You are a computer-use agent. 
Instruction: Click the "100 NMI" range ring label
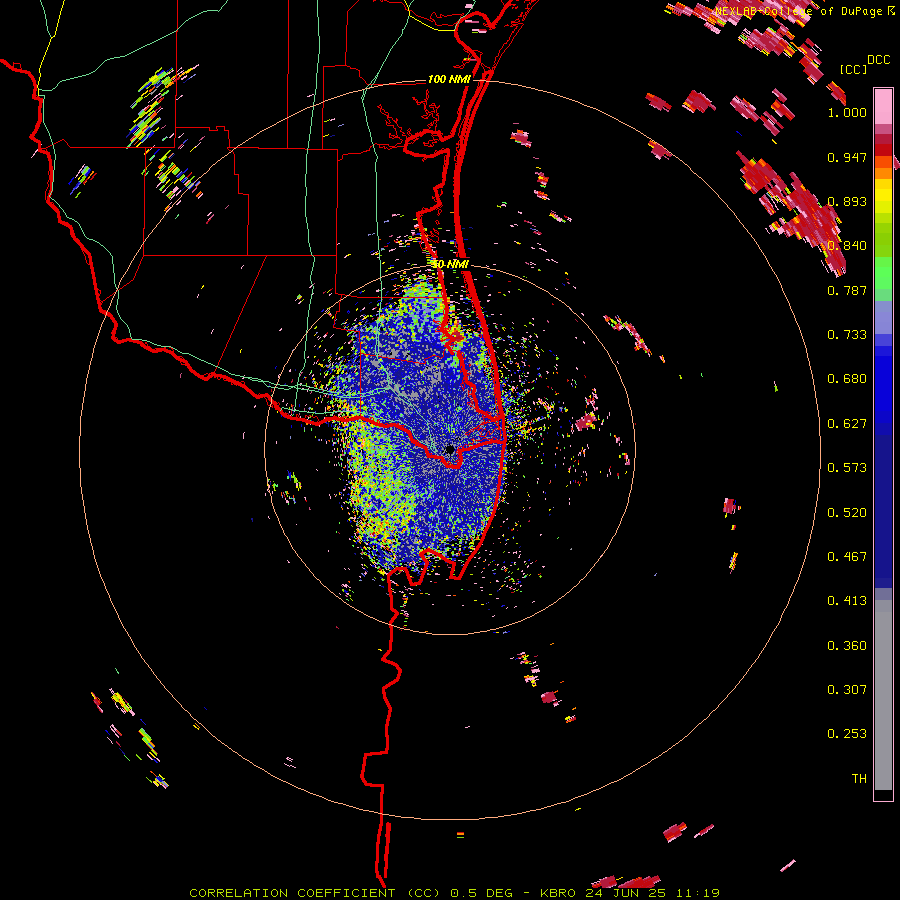click(449, 79)
